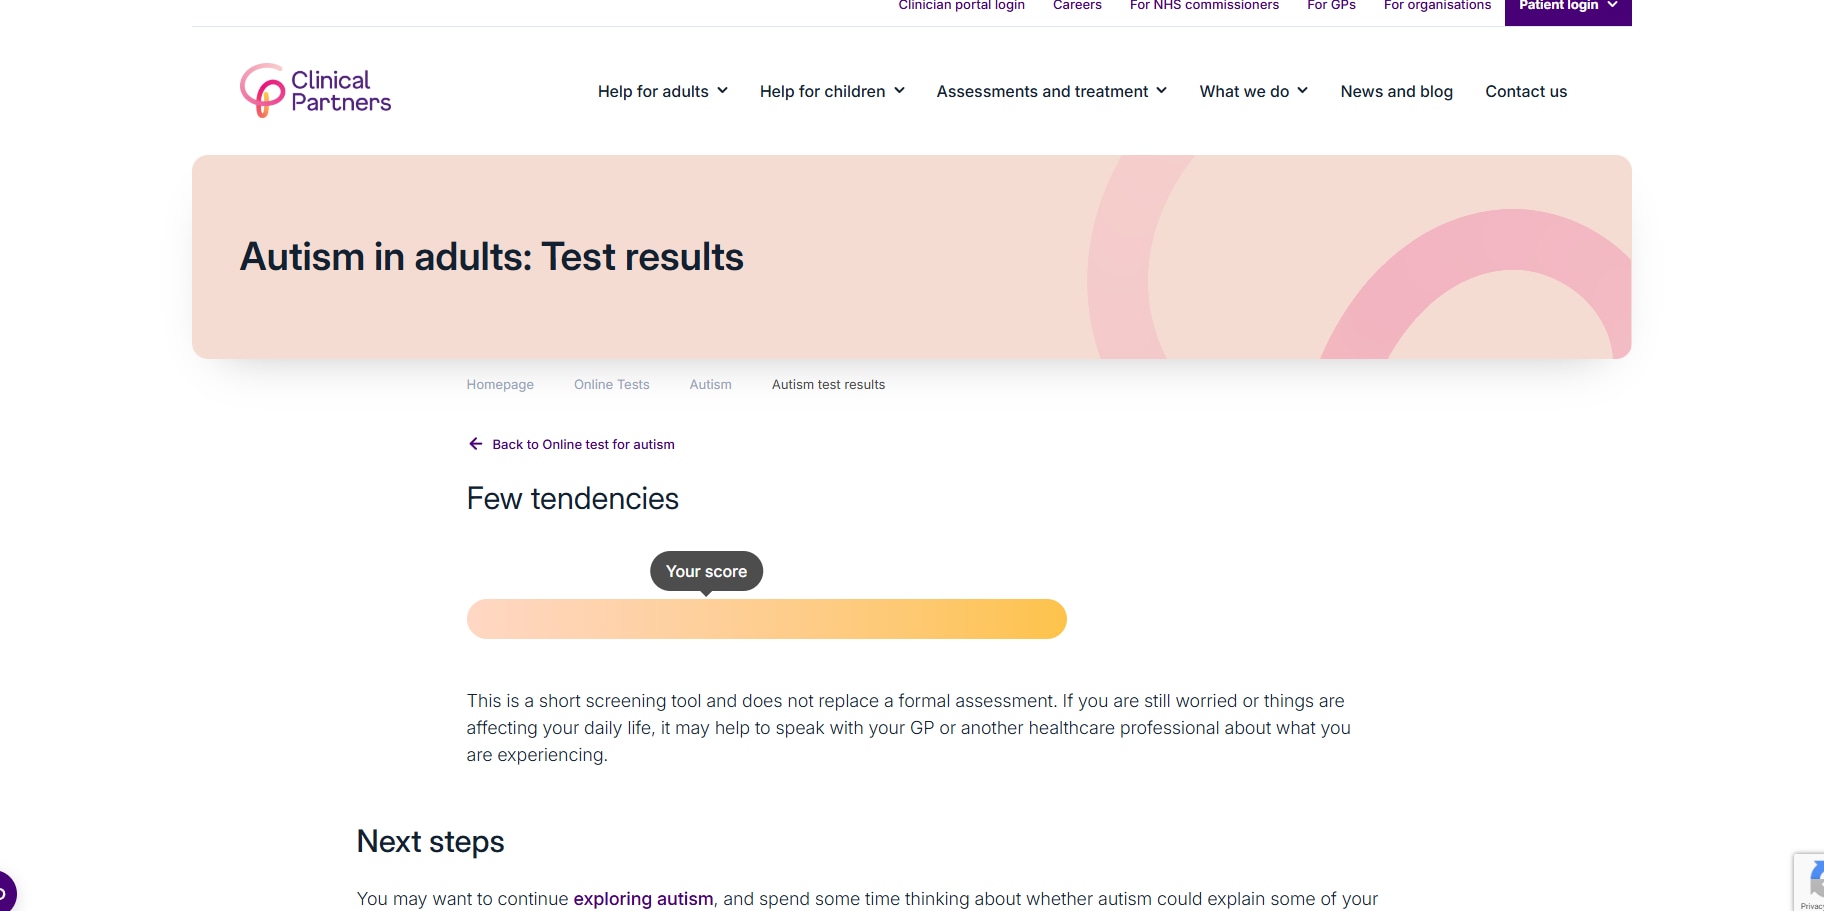Click the Your score marker on bar
Viewport: 1824px width, 911px height.
(x=706, y=572)
